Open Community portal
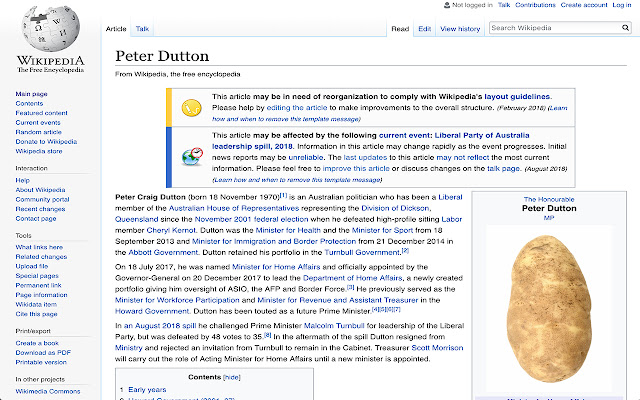Viewport: 640px width, 400px height. click(42, 200)
